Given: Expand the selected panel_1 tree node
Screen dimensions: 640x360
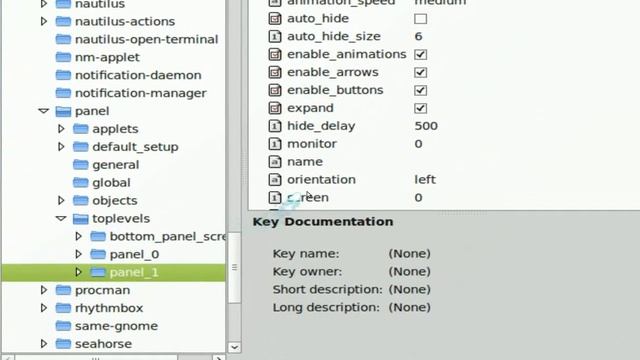Looking at the screenshot, I should [x=79, y=272].
